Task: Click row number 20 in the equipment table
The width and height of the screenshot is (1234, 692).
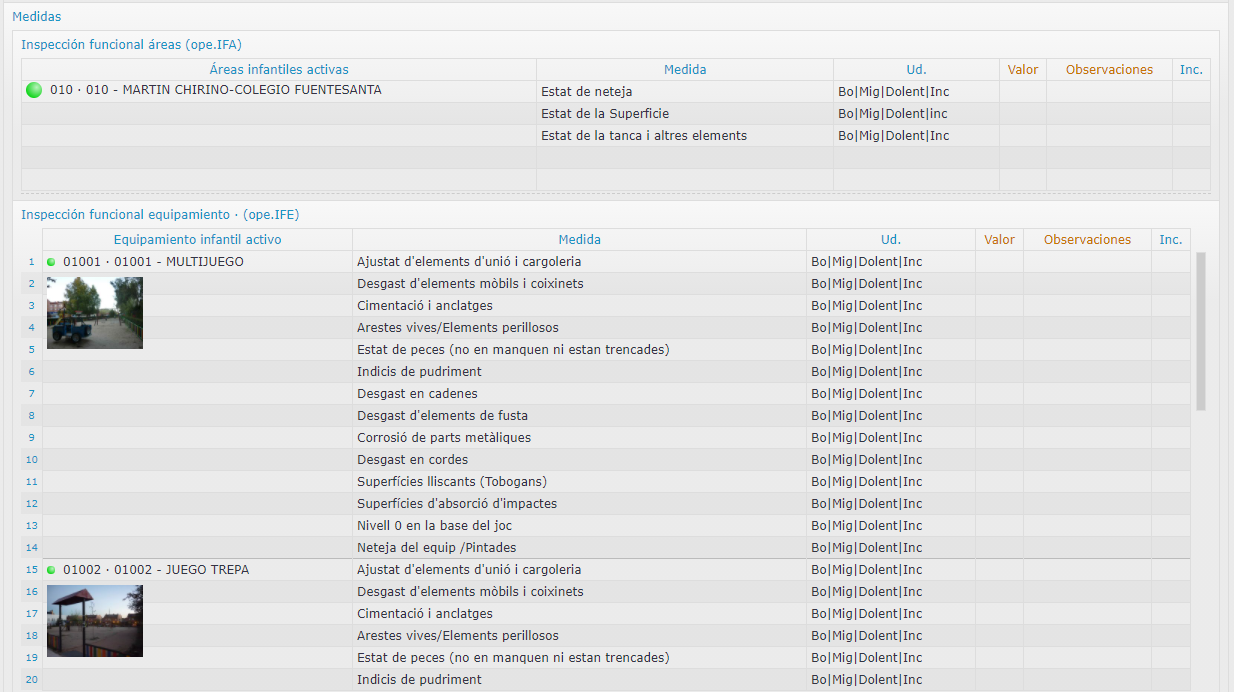Action: click(32, 680)
